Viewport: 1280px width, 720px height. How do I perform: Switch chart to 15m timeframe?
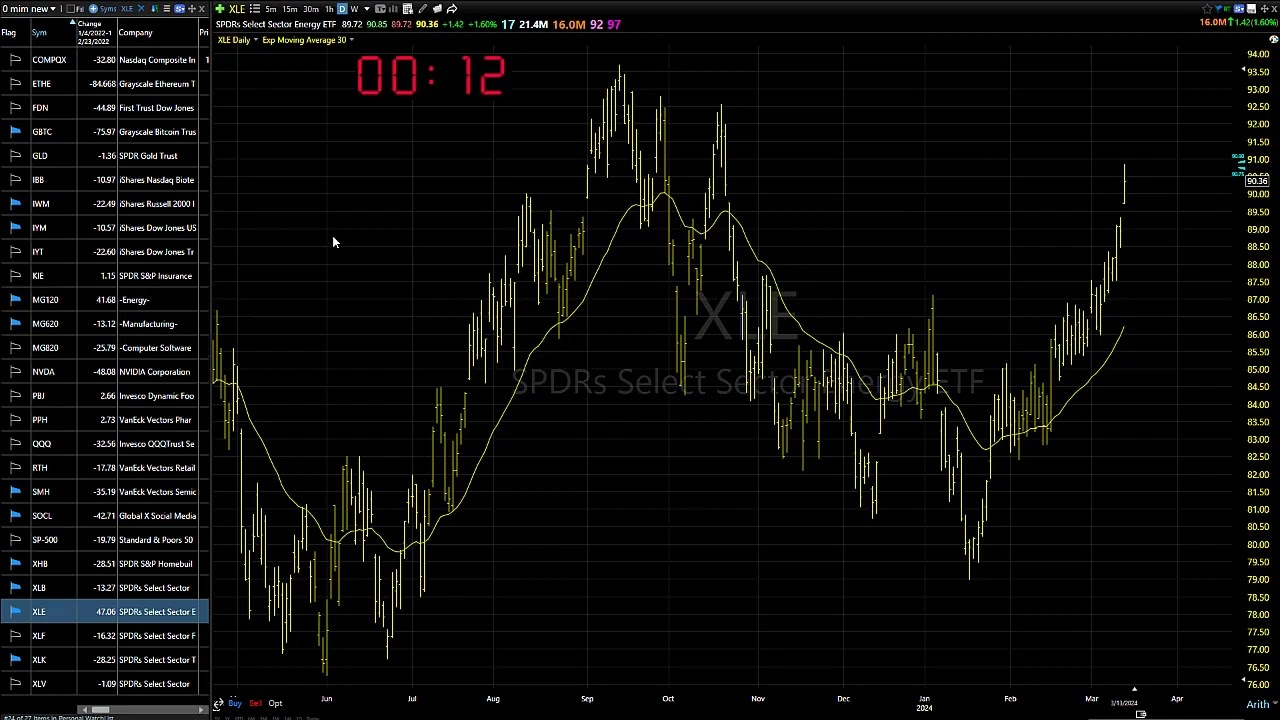click(290, 9)
